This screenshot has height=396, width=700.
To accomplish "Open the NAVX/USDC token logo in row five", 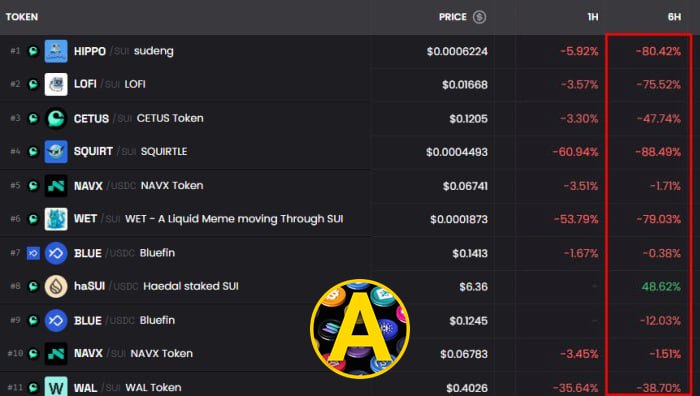I will (56, 186).
